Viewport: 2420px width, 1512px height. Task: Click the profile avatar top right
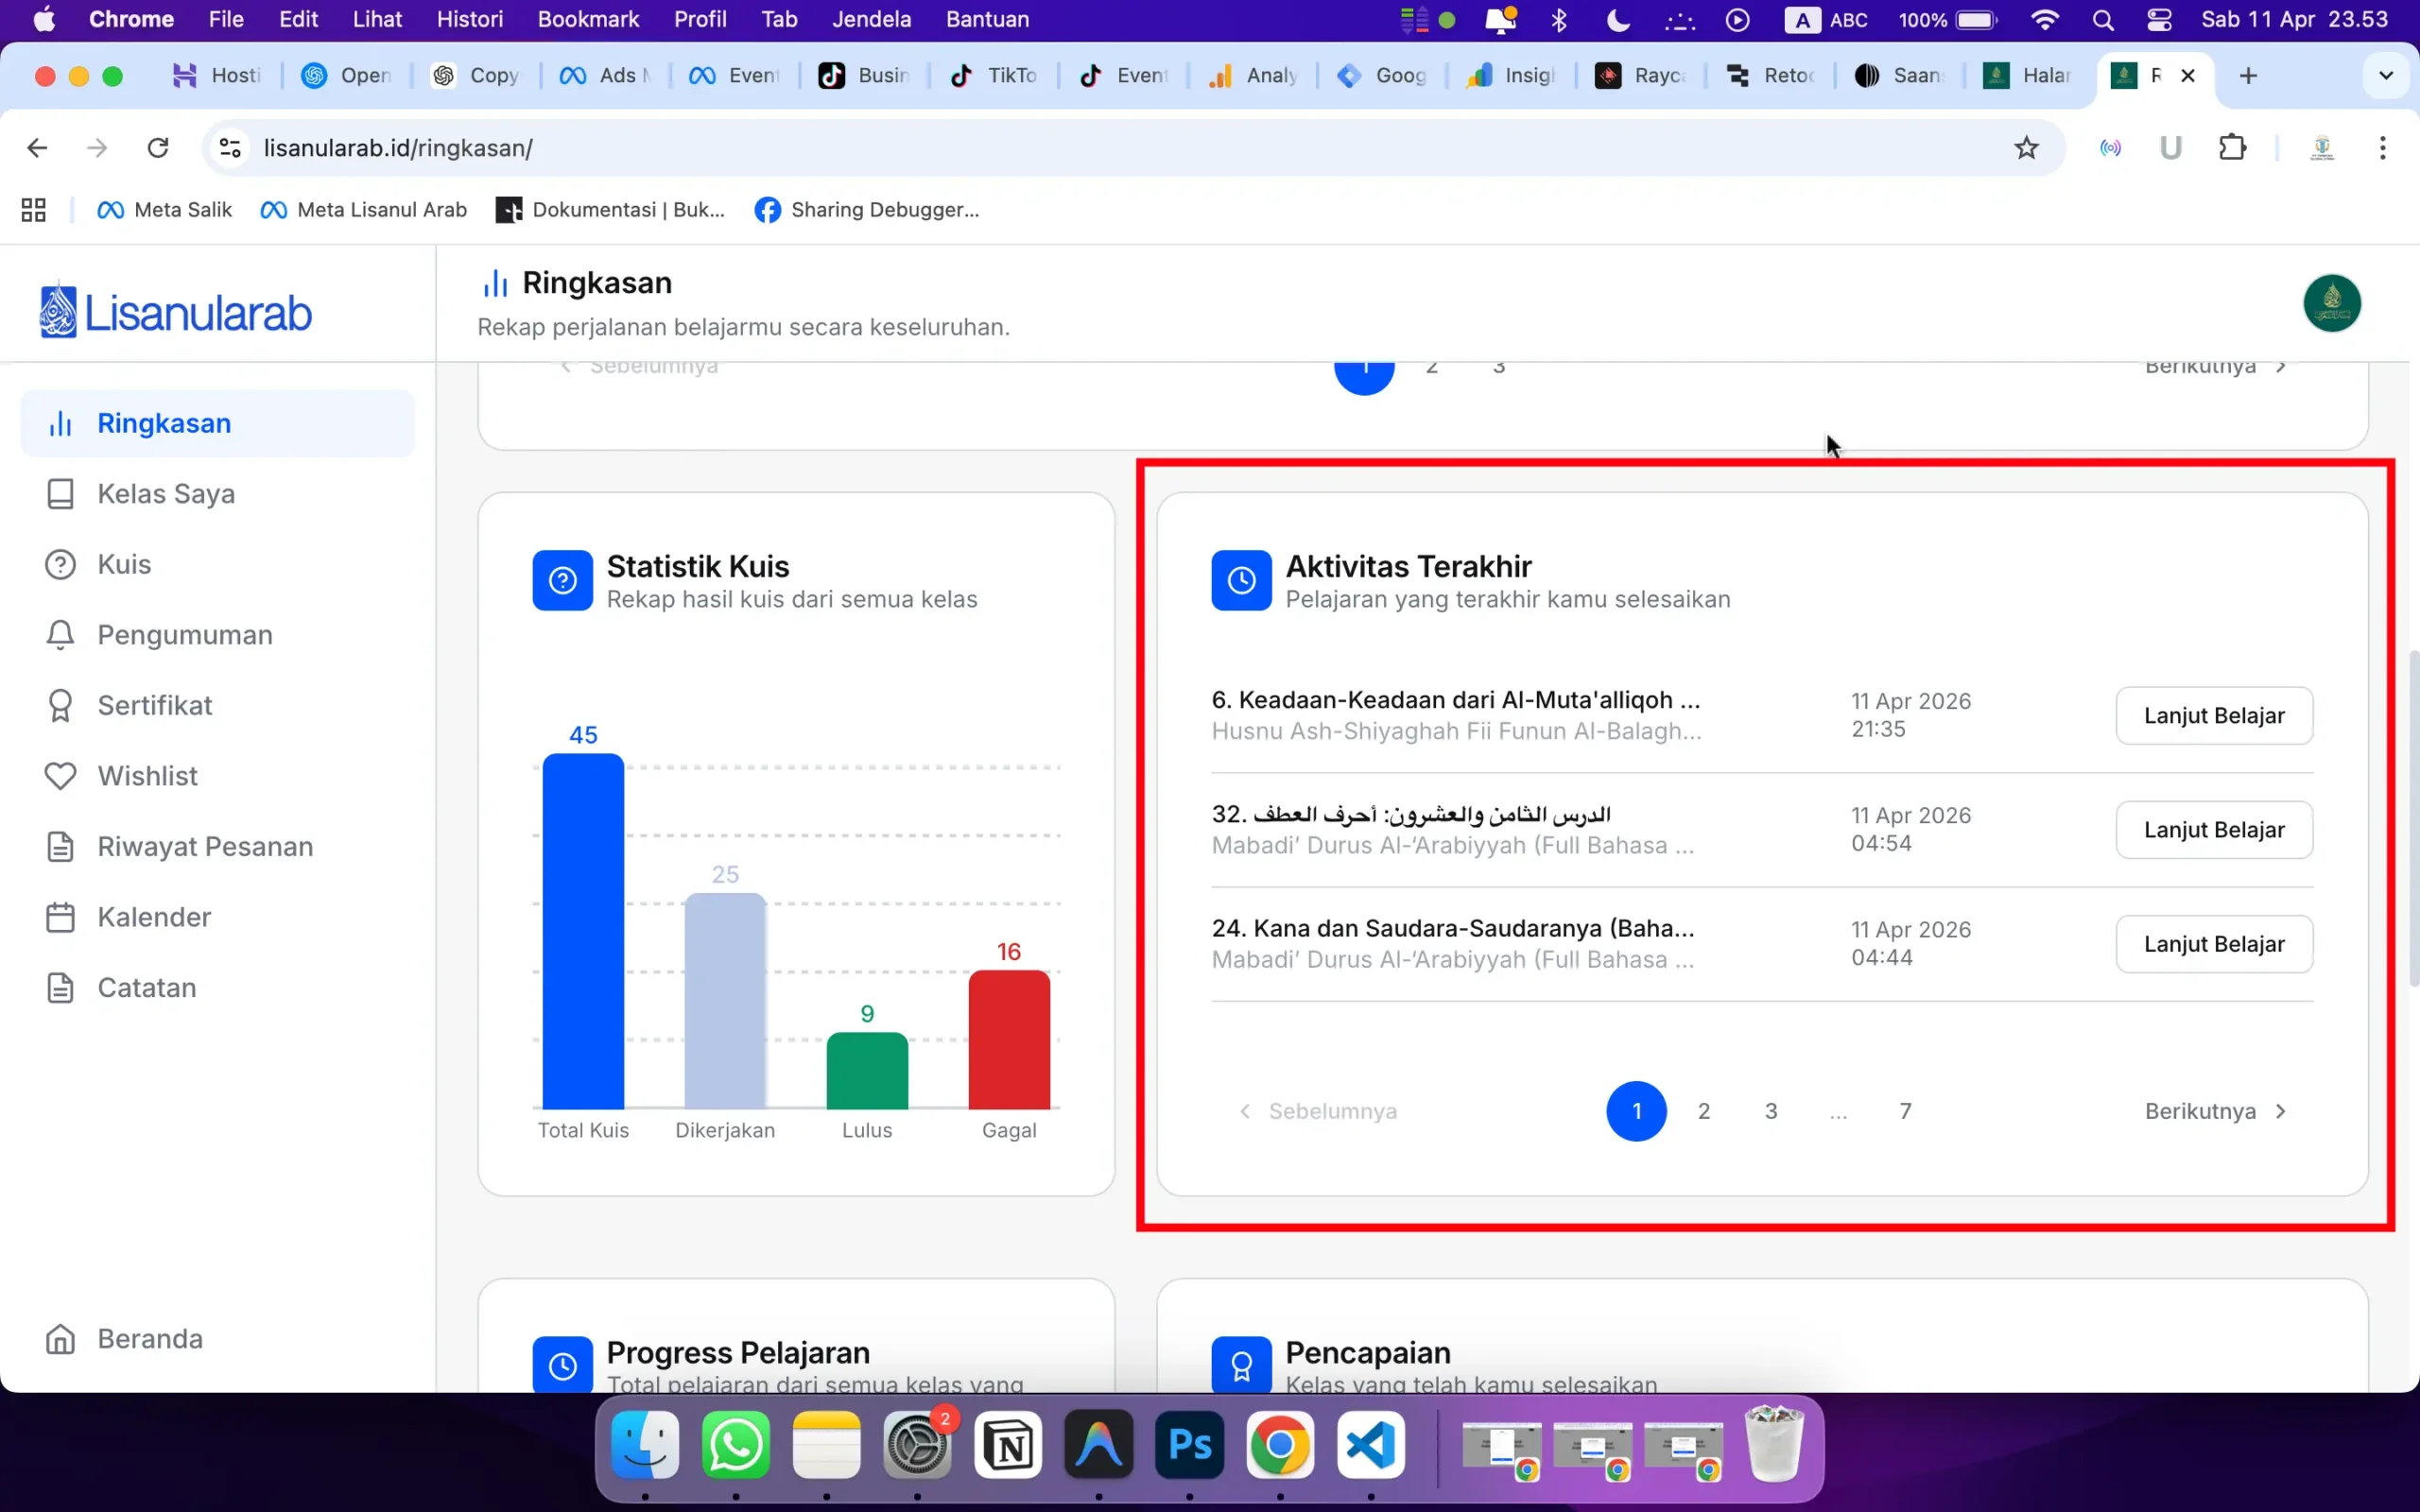pos(2331,303)
